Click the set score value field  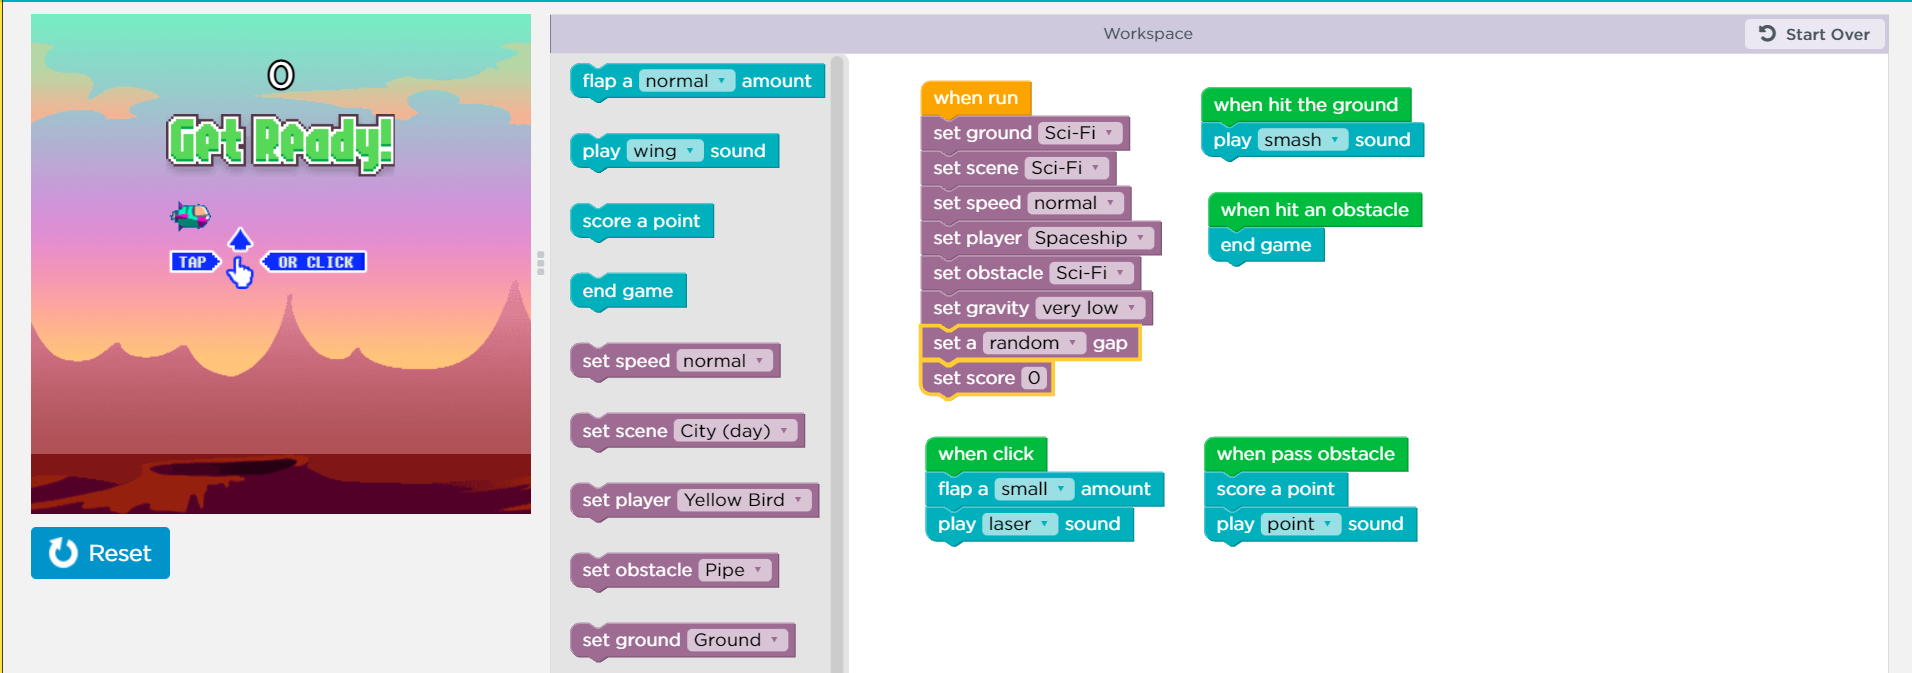point(1034,378)
